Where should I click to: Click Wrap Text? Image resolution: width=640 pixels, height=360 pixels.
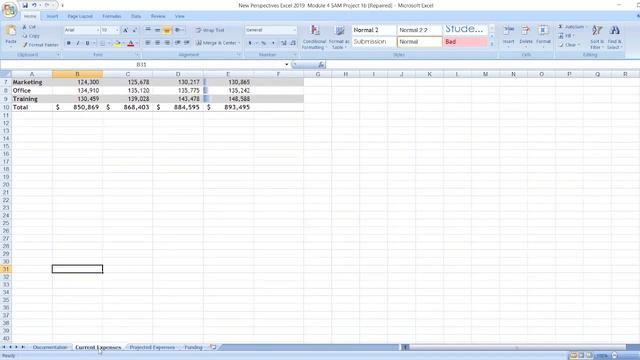point(210,30)
